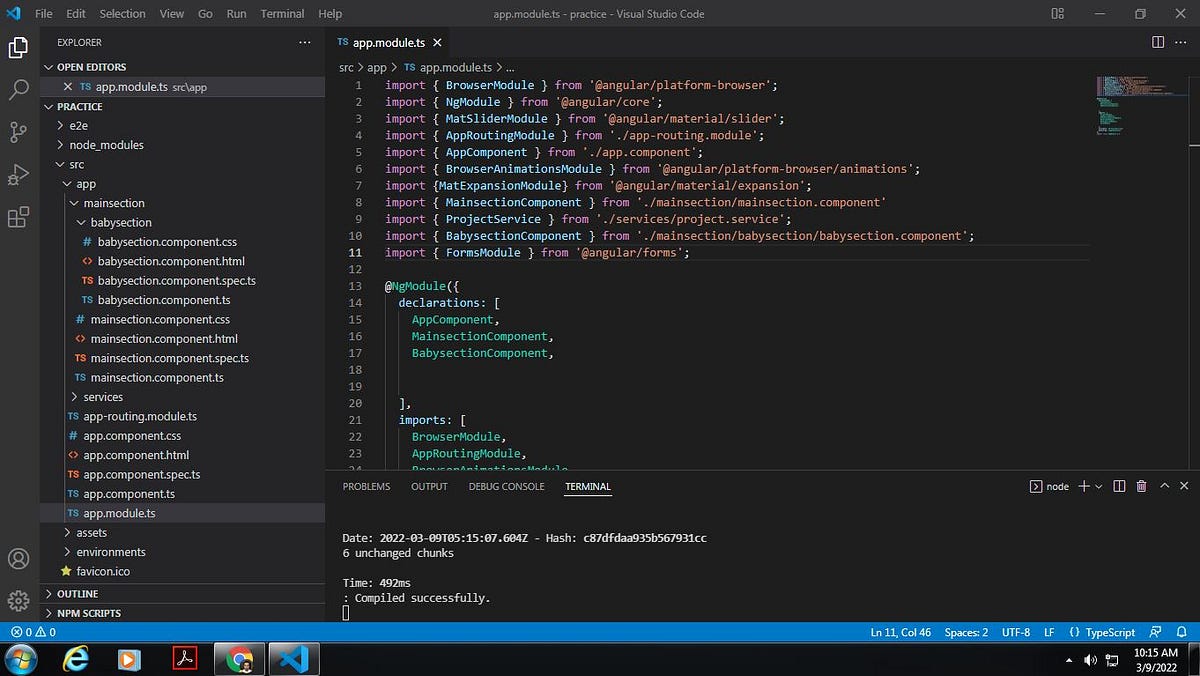Open the Search view in activity bar
1200x676 pixels.
coord(18,90)
